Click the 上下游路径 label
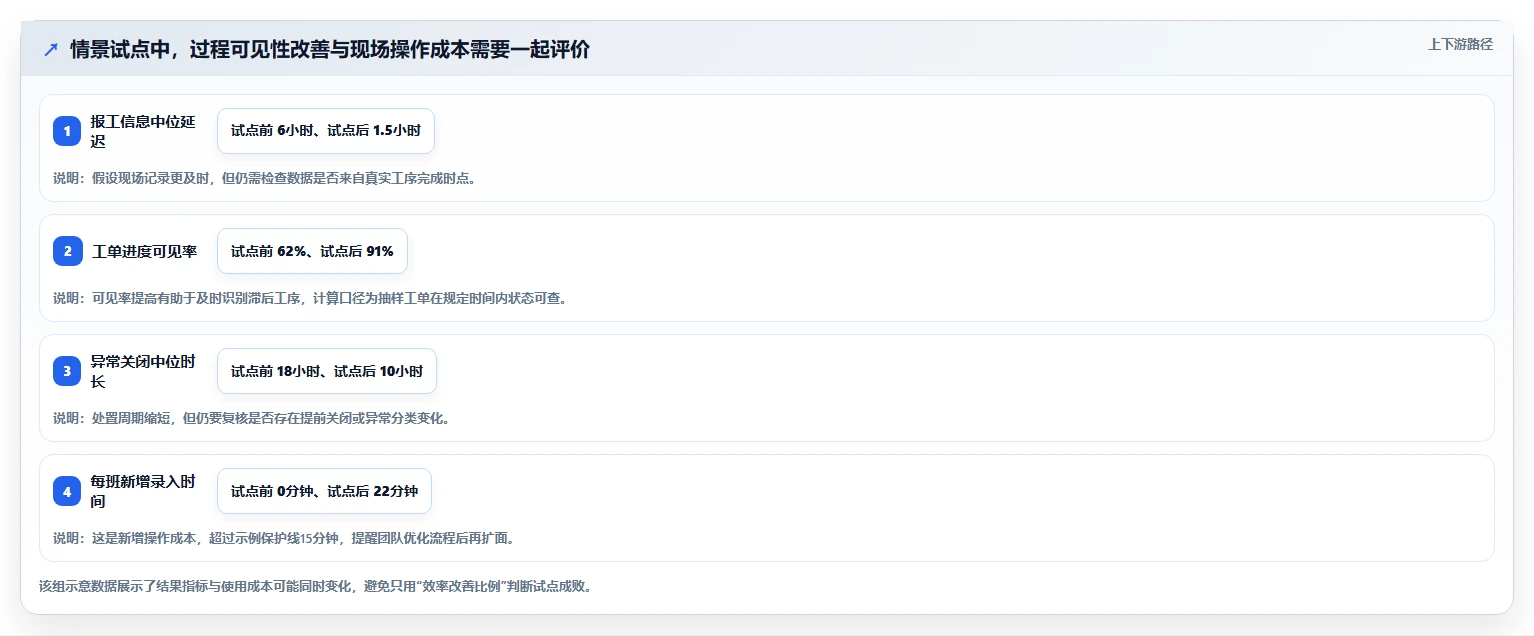 (x=1460, y=44)
